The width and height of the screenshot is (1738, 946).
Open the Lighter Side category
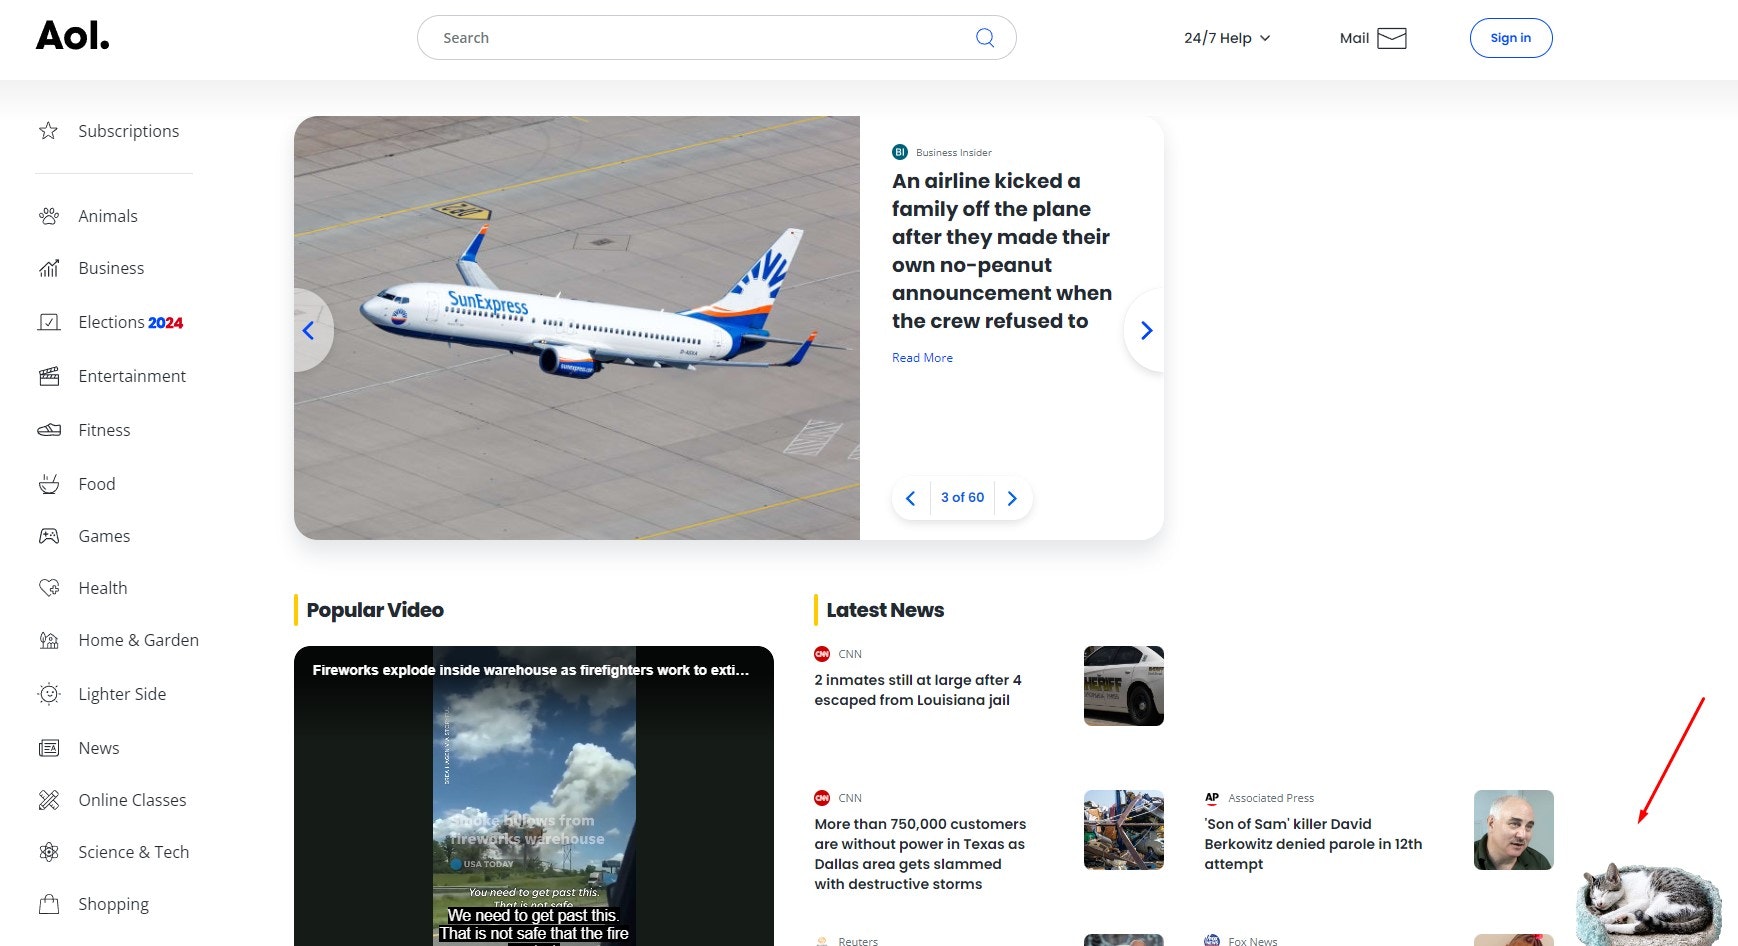coord(122,694)
